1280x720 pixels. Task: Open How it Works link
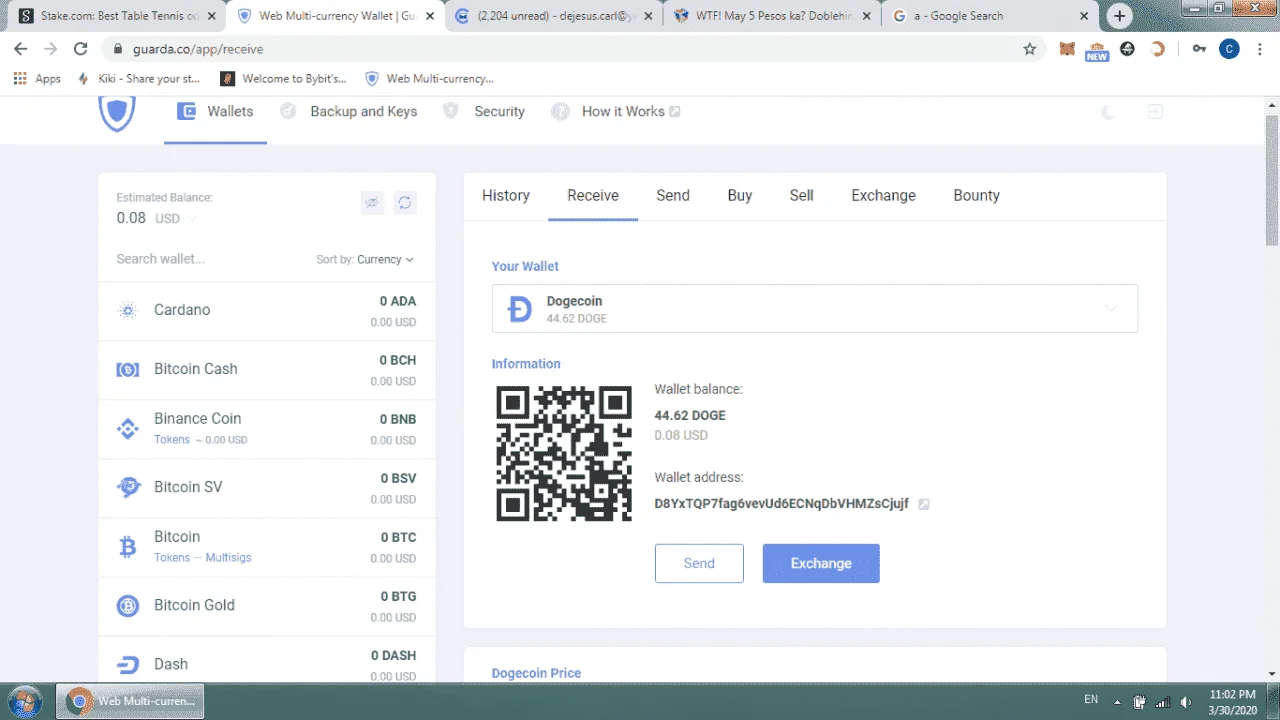[616, 112]
